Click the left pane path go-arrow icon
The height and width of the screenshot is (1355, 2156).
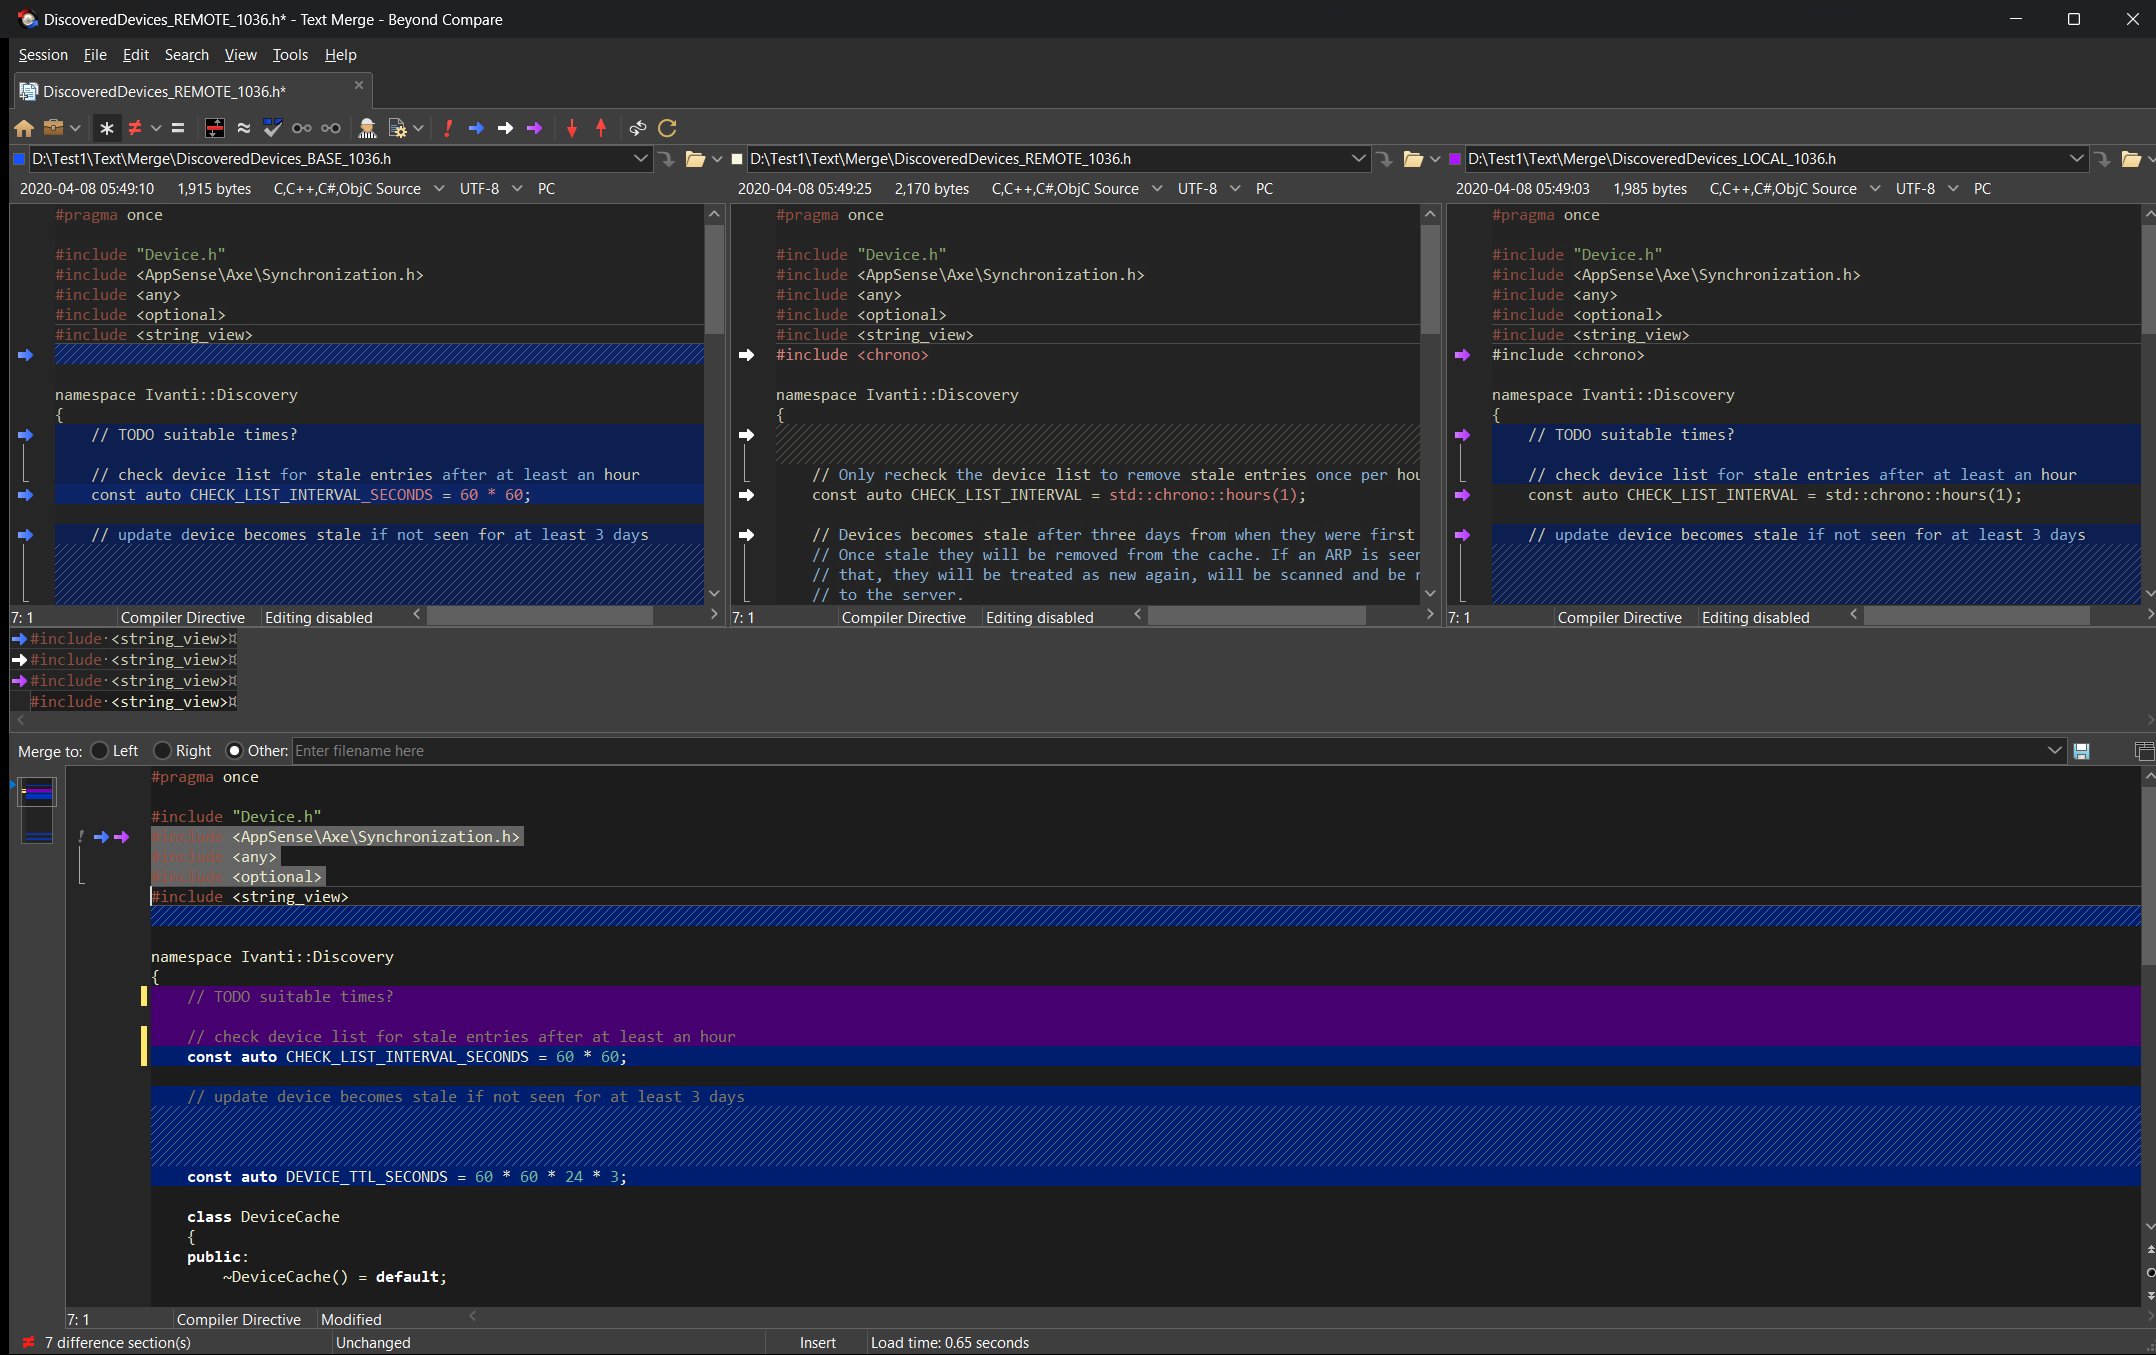point(667,159)
